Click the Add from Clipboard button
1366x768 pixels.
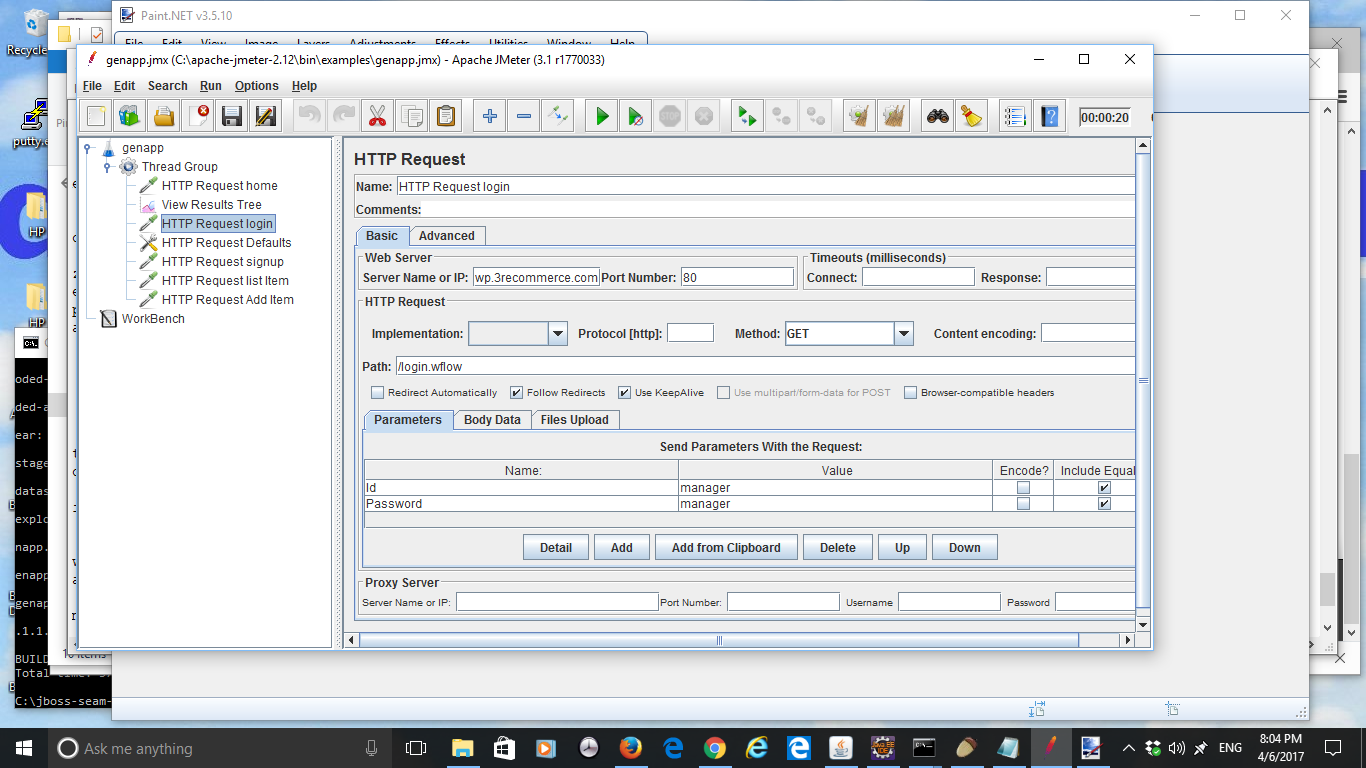tap(726, 547)
